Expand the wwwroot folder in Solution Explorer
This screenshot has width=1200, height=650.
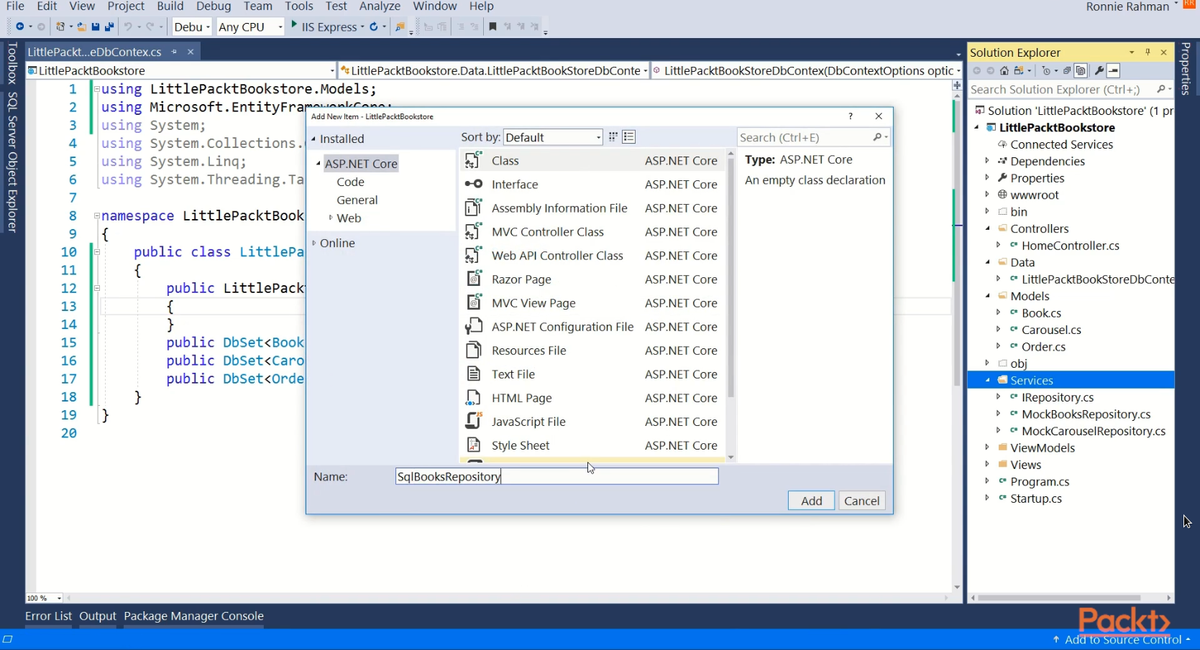(x=987, y=195)
